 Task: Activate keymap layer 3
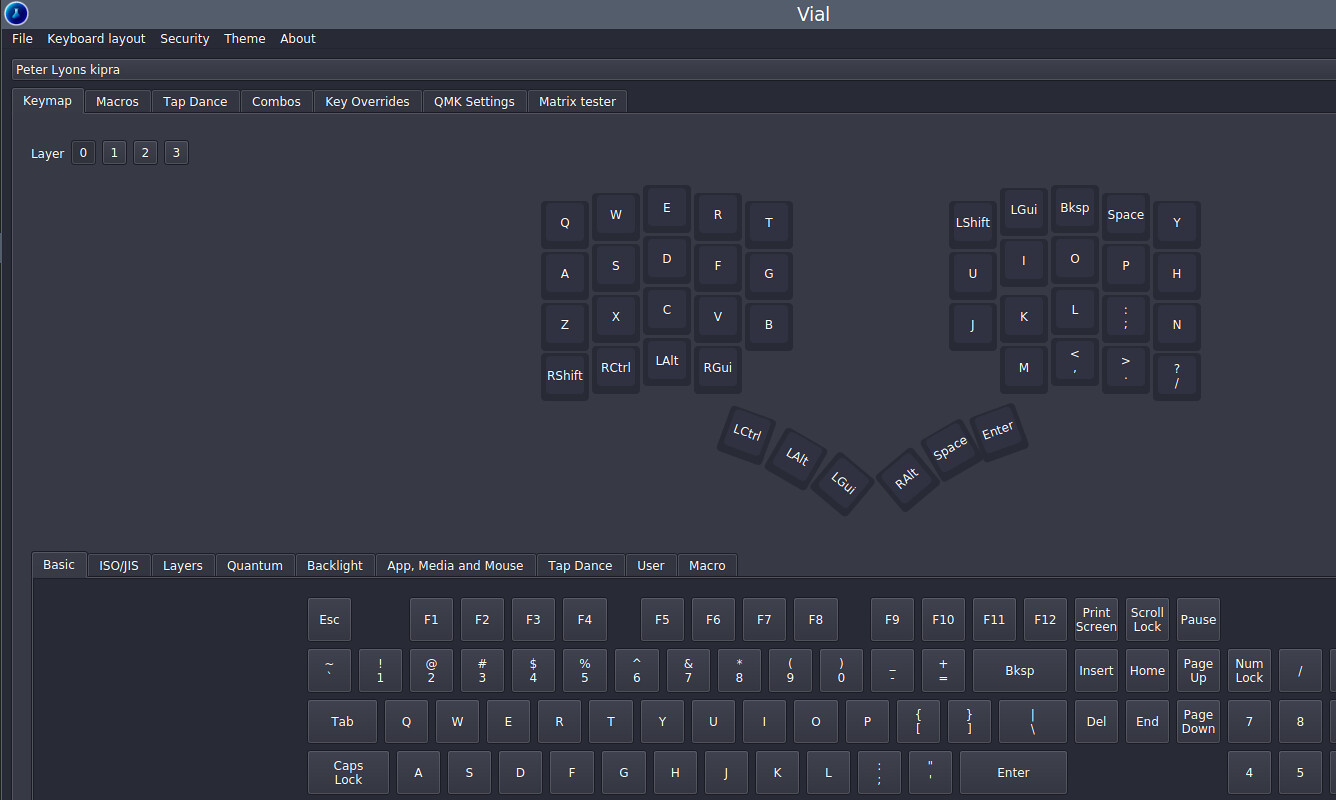176,153
